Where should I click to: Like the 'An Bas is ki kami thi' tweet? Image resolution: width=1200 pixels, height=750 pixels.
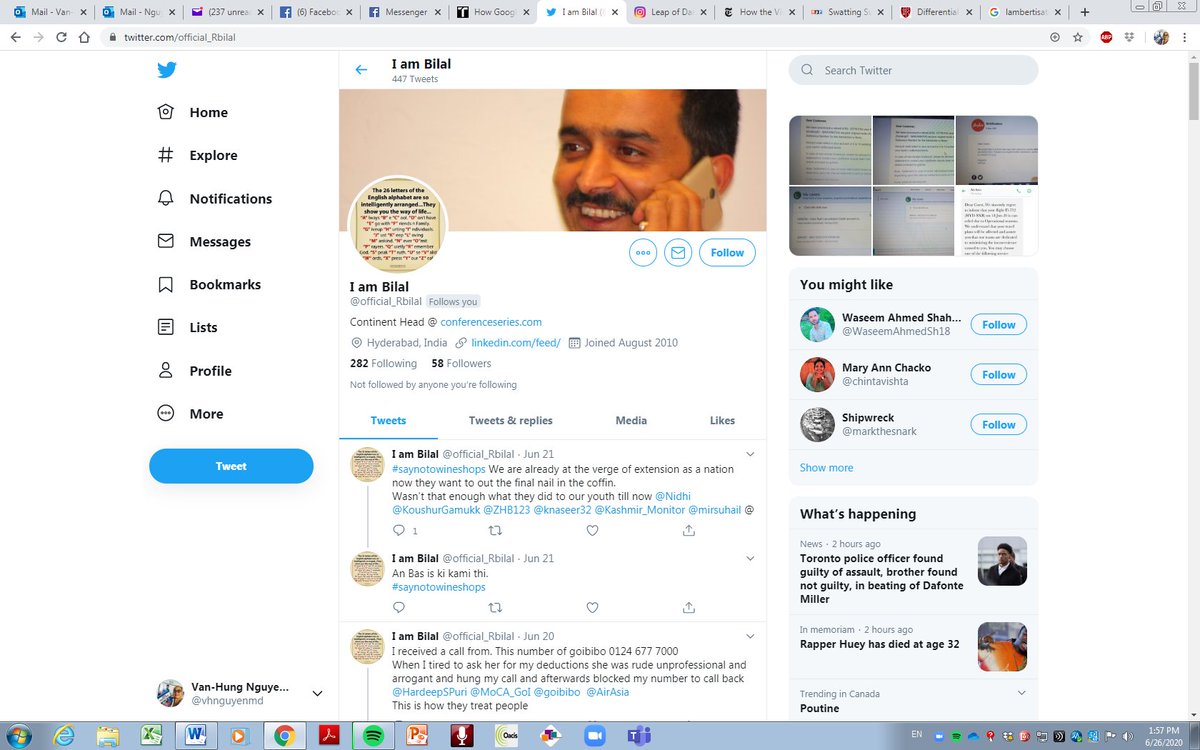pyautogui.click(x=592, y=607)
